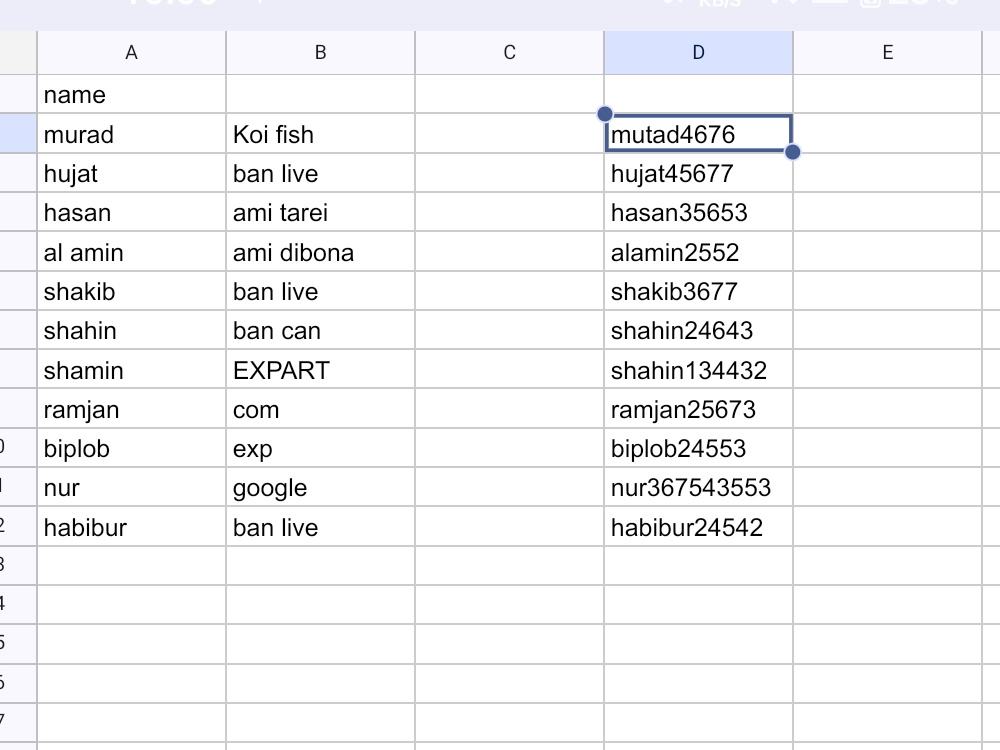Tap the top-left selection handle of 'mutad4676'

click(605, 114)
